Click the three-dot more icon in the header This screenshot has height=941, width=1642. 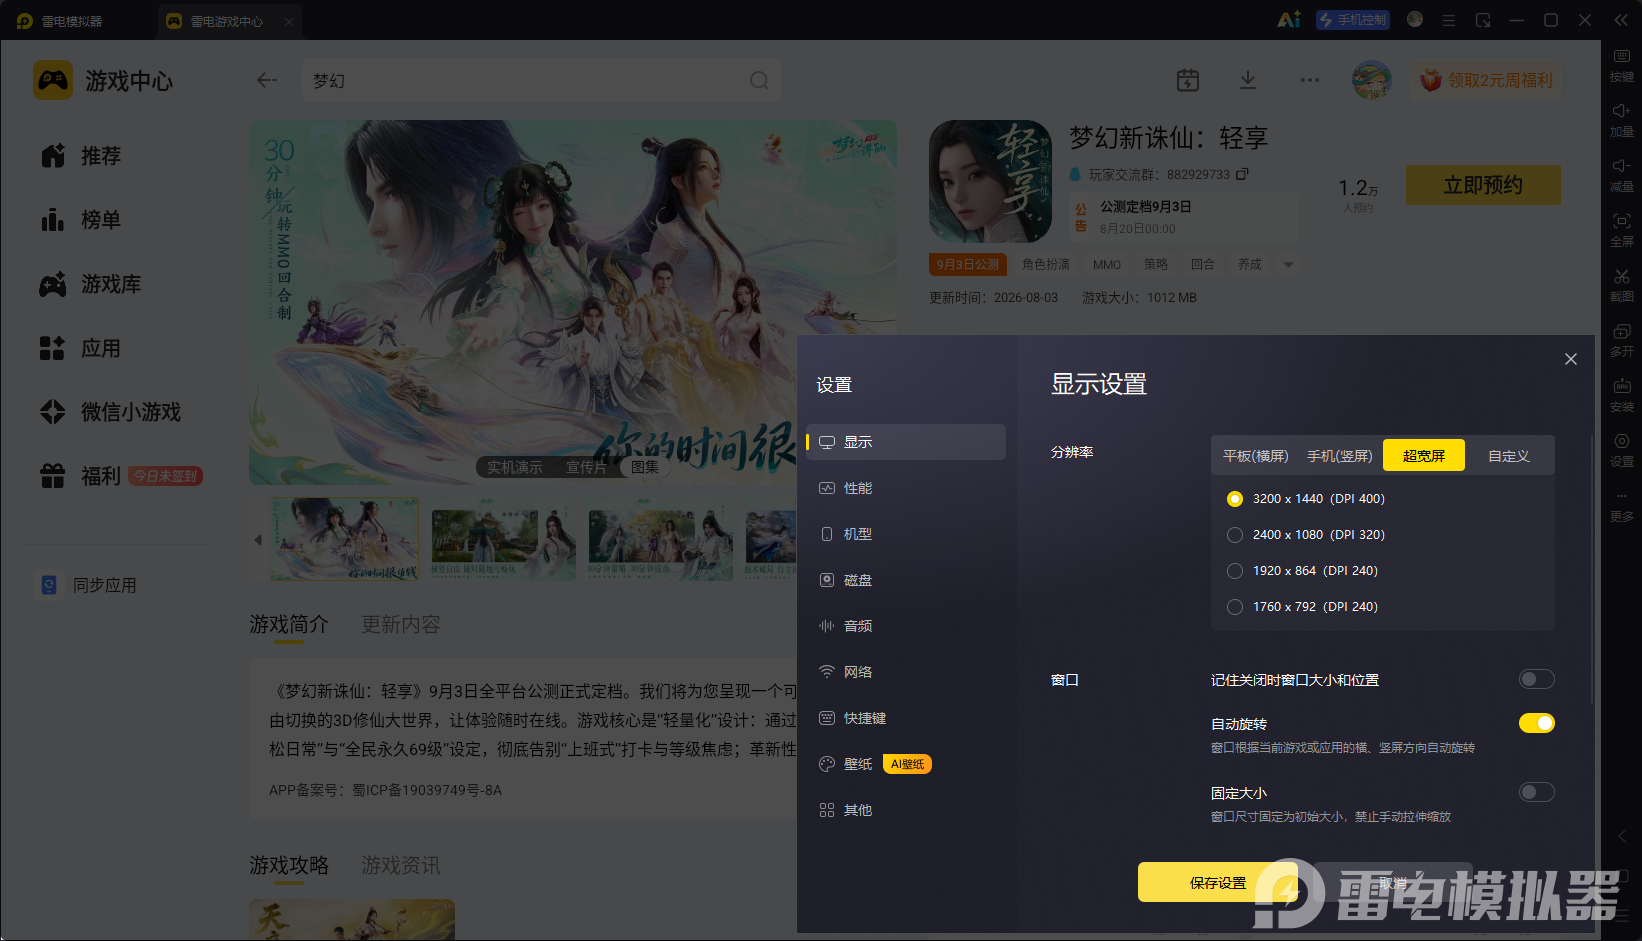(x=1309, y=80)
